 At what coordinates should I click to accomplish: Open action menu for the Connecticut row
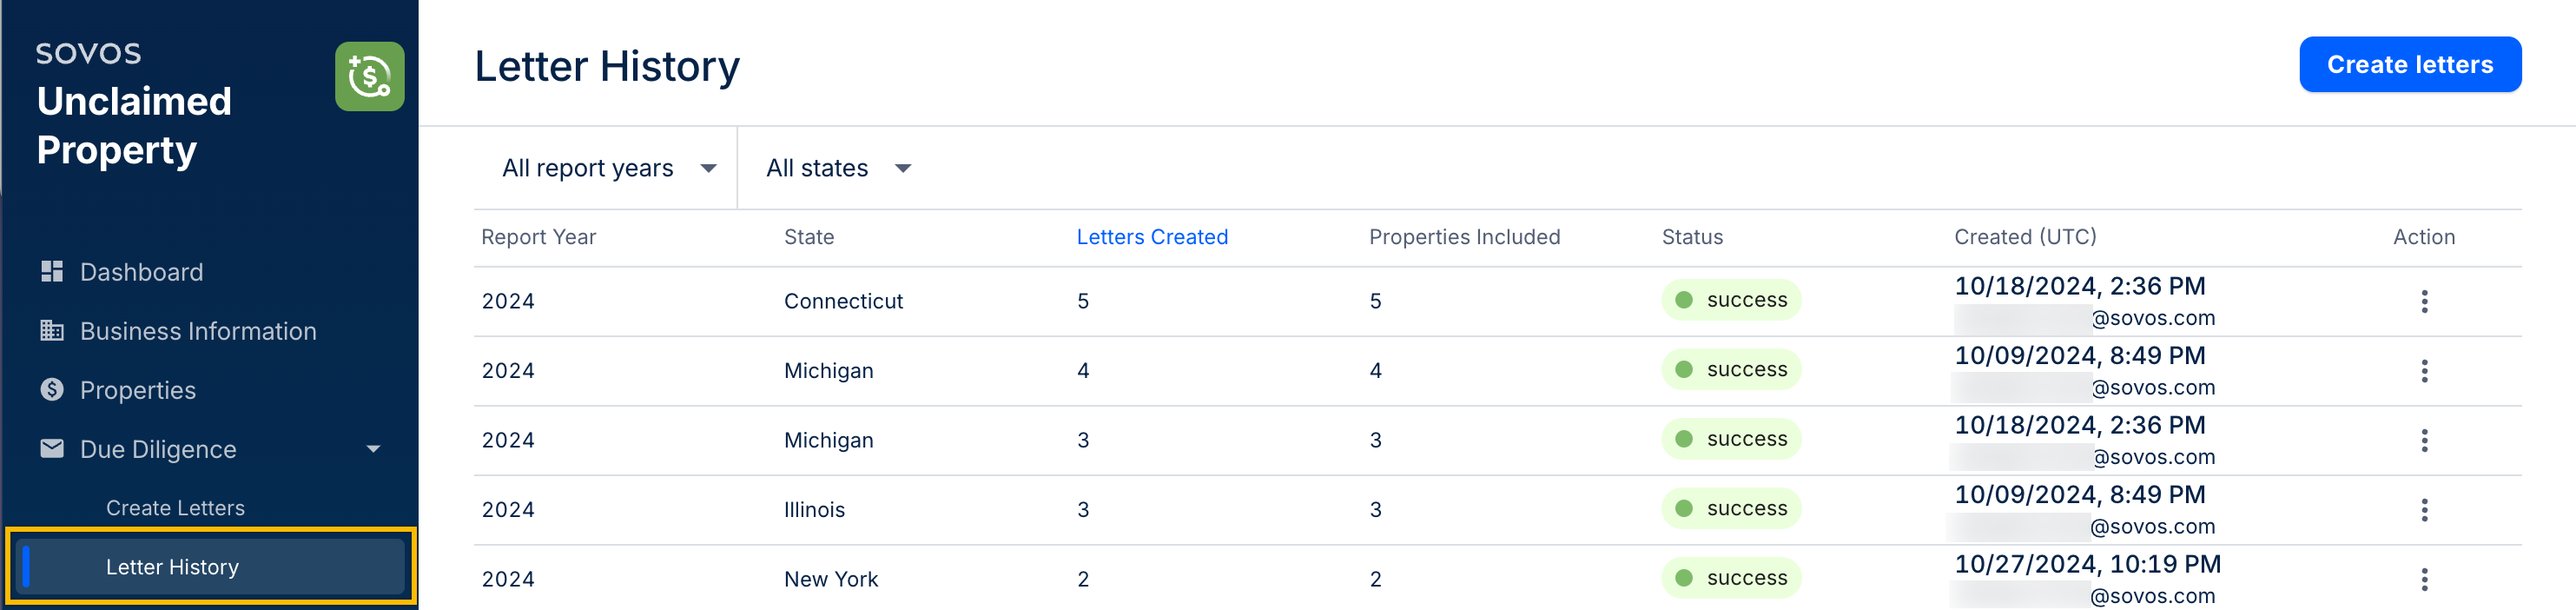pos(2423,301)
